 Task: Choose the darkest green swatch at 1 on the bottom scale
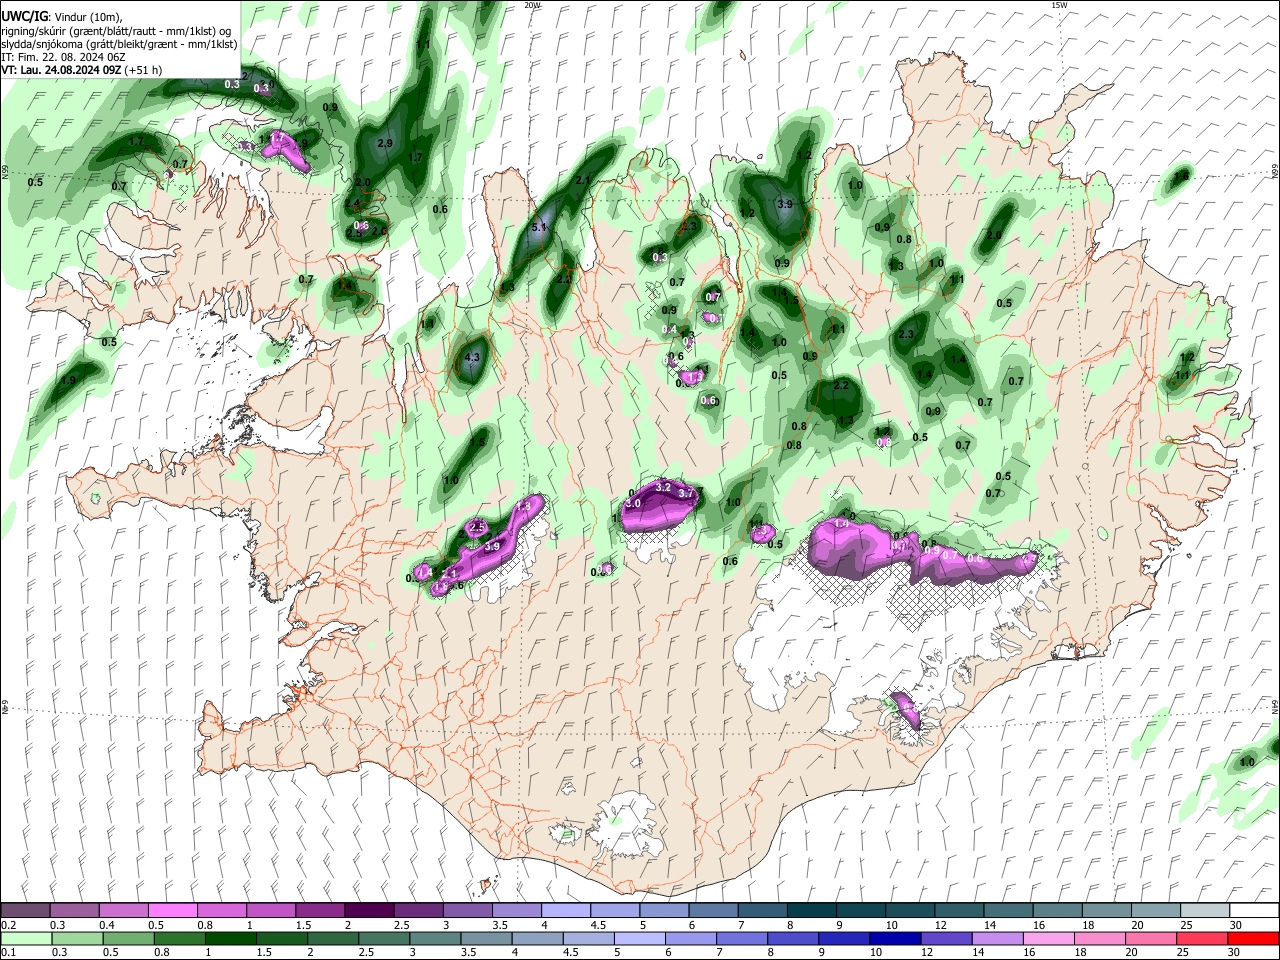[x=230, y=938]
